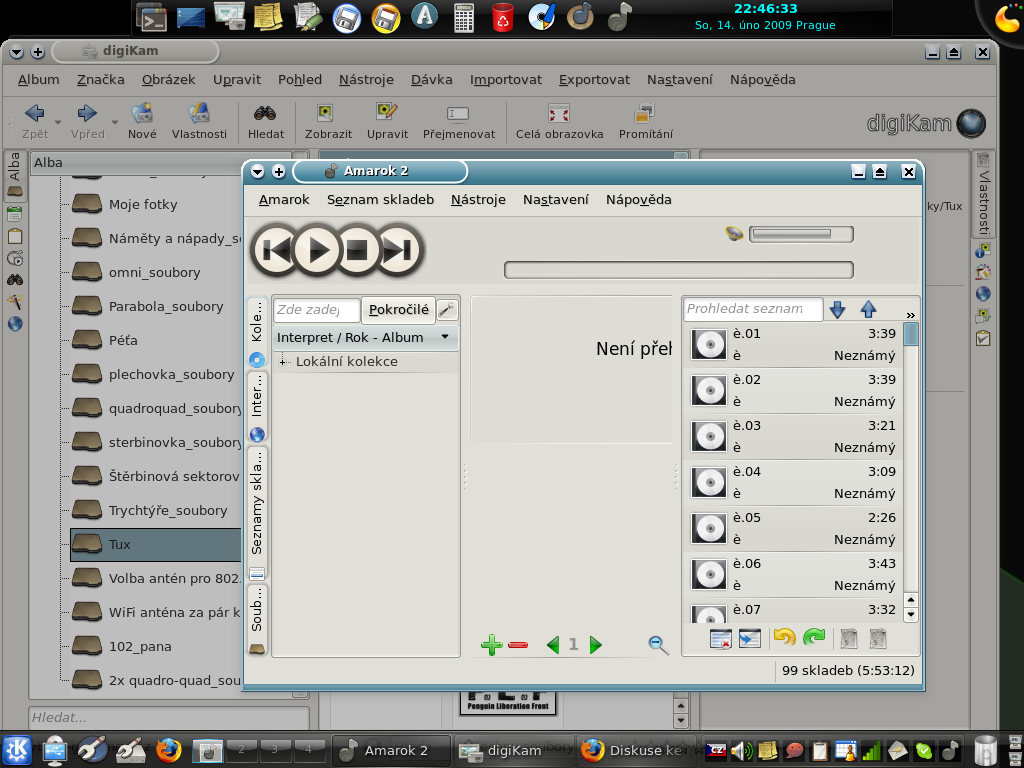Redo playlist change with the green arrow

pyautogui.click(x=814, y=637)
